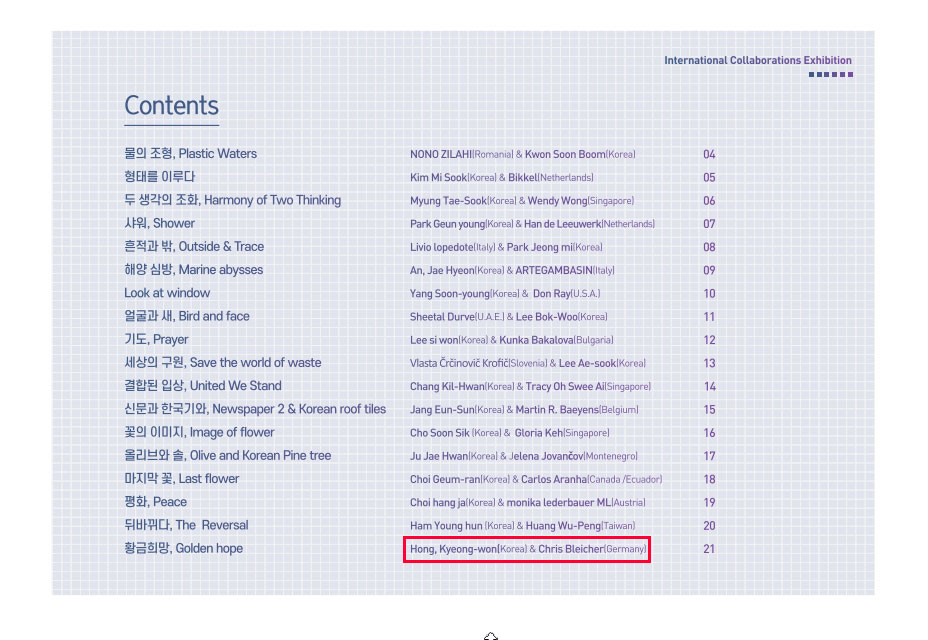
Task: Click highlighted Hong, Kyeong-won & Chris Bleicher line
Action: (x=527, y=549)
